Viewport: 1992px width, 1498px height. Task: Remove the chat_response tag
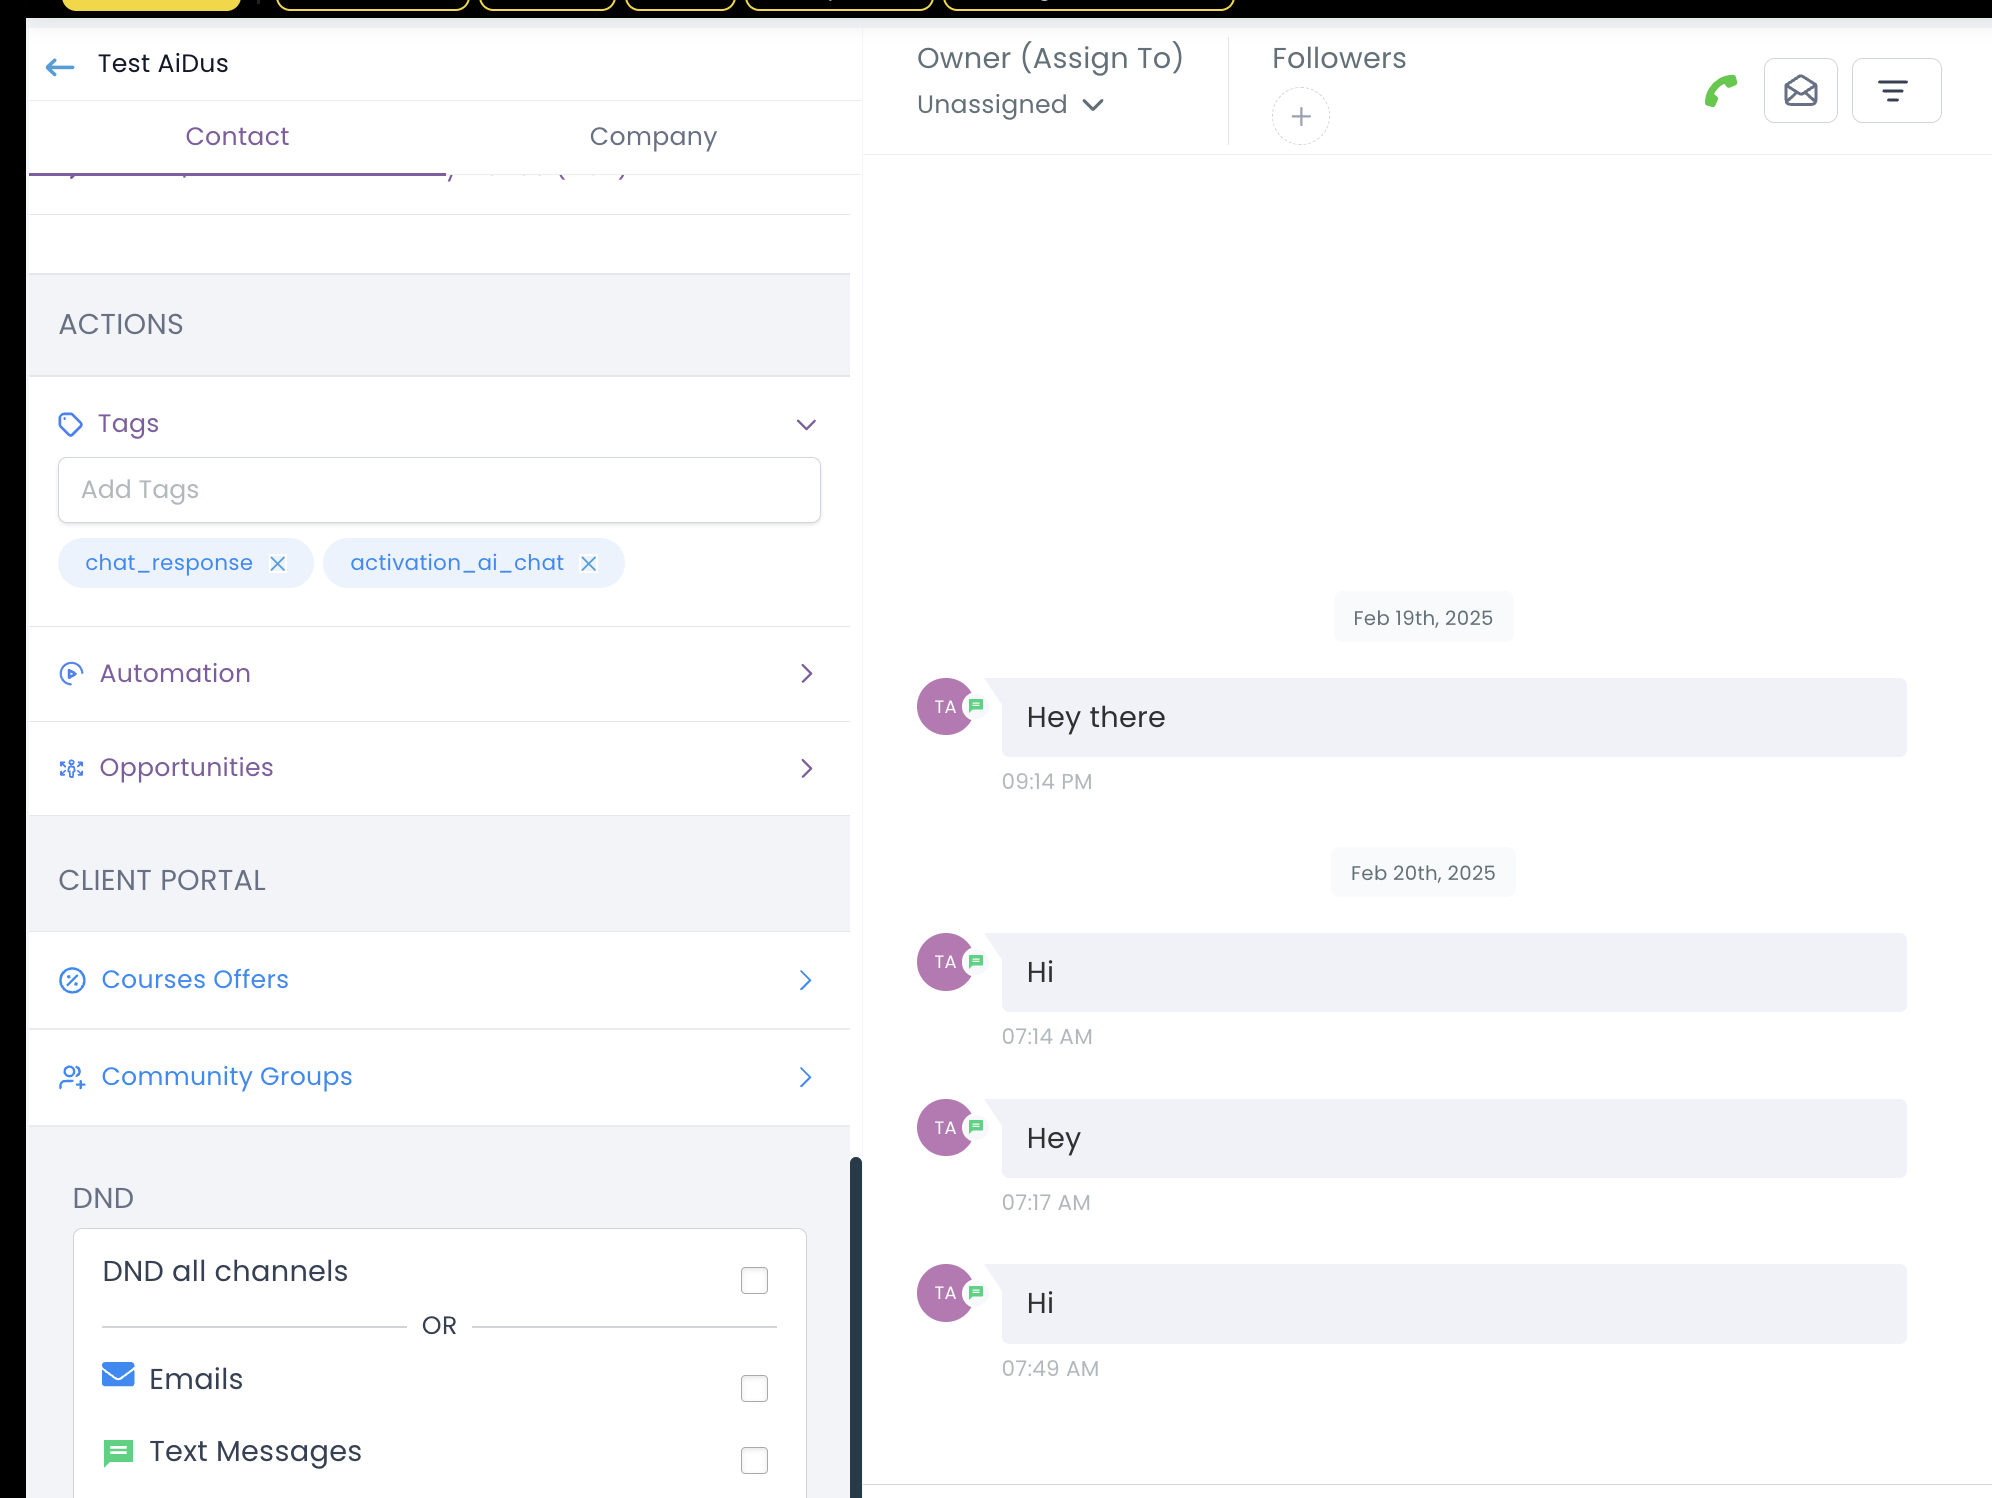[x=278, y=563]
